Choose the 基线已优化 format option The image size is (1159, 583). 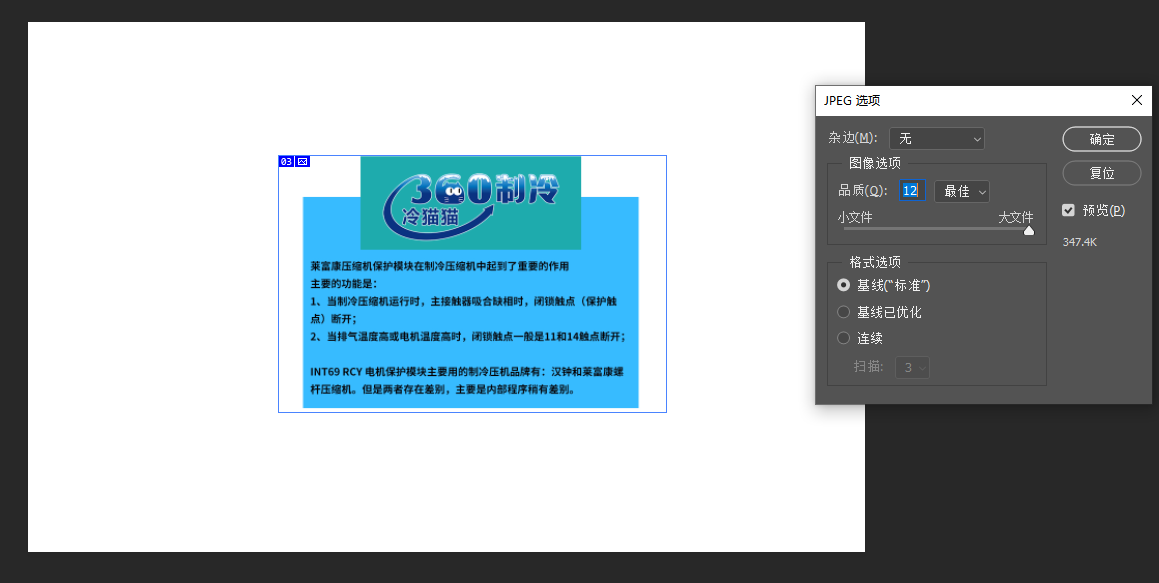coord(843,311)
